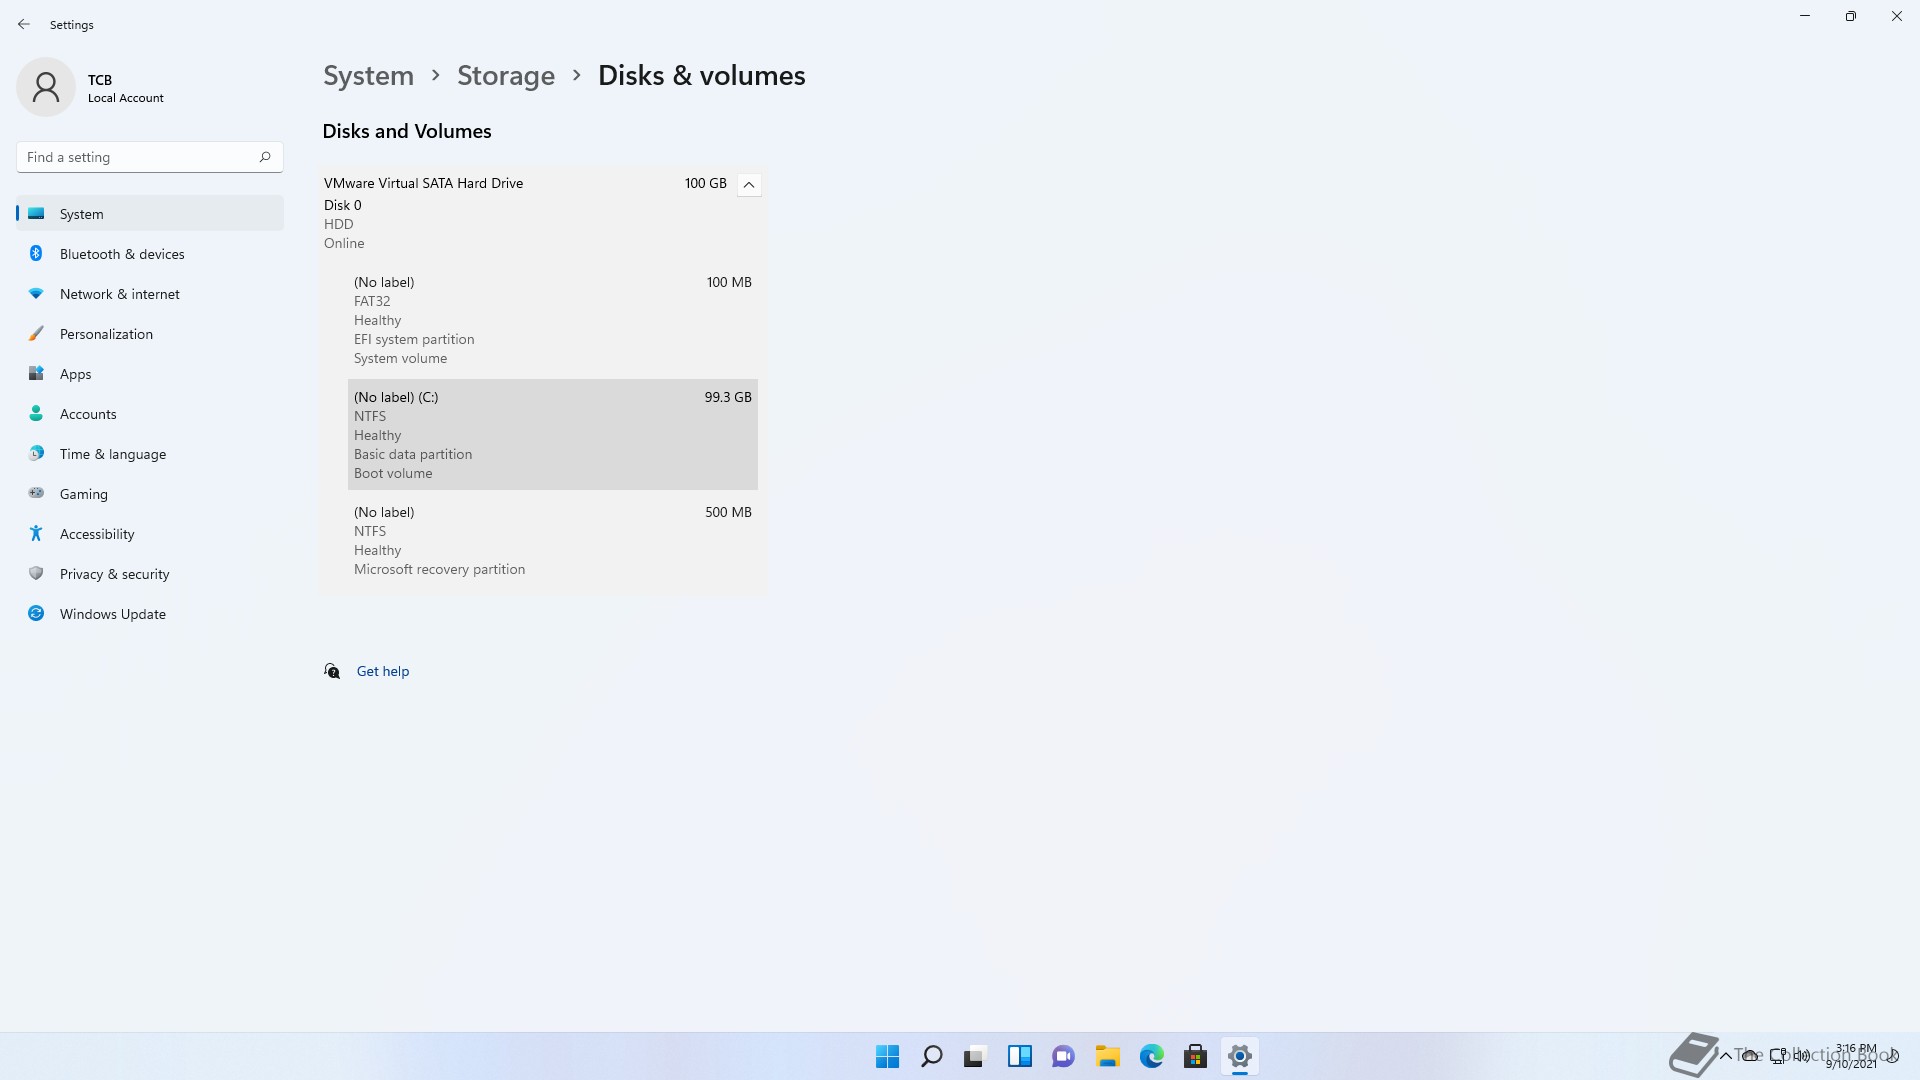Click the search magnifier in Find a setting
This screenshot has width=1920, height=1080.
point(265,157)
